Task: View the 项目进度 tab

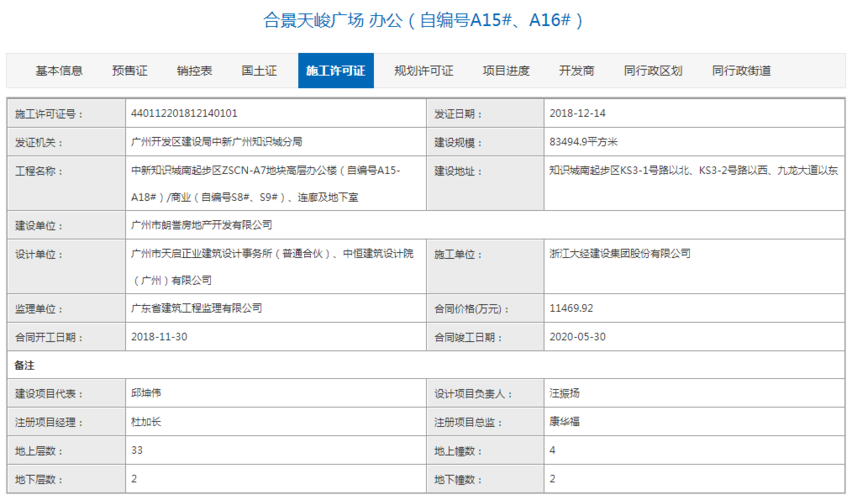Action: tap(506, 71)
